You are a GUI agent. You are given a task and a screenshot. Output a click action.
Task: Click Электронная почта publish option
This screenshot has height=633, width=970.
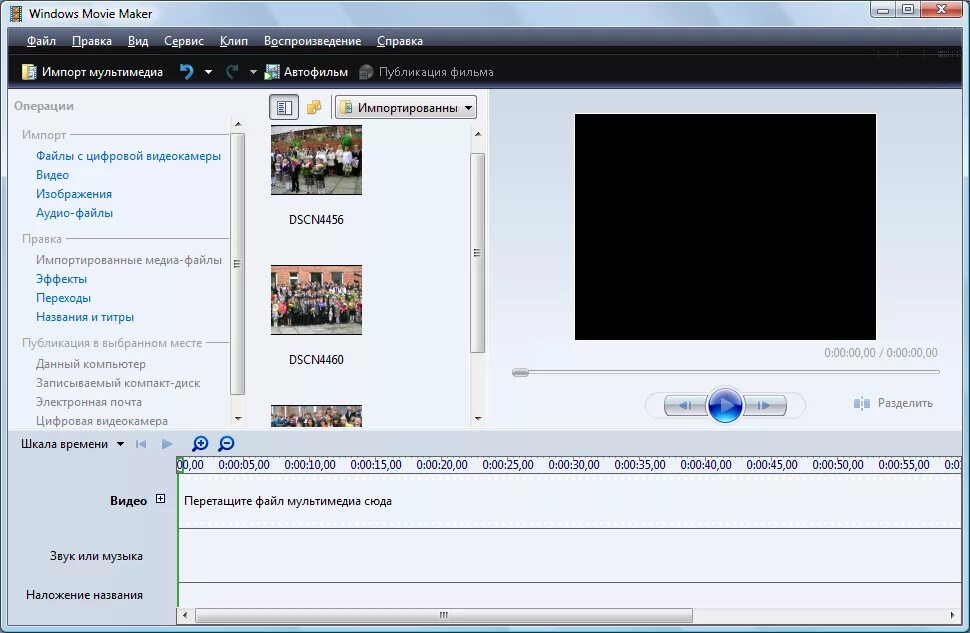[x=88, y=402]
